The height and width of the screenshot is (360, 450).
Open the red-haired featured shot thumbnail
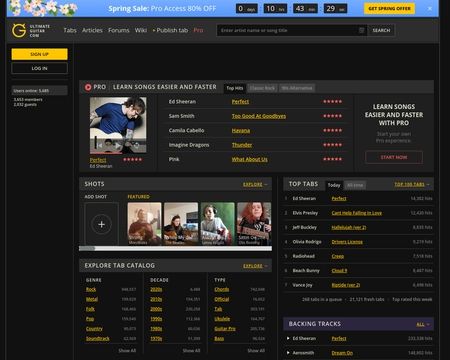tap(254, 224)
